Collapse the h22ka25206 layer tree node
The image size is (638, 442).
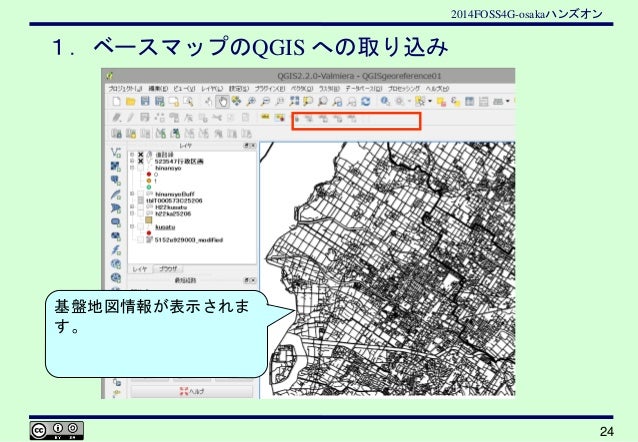(132, 213)
